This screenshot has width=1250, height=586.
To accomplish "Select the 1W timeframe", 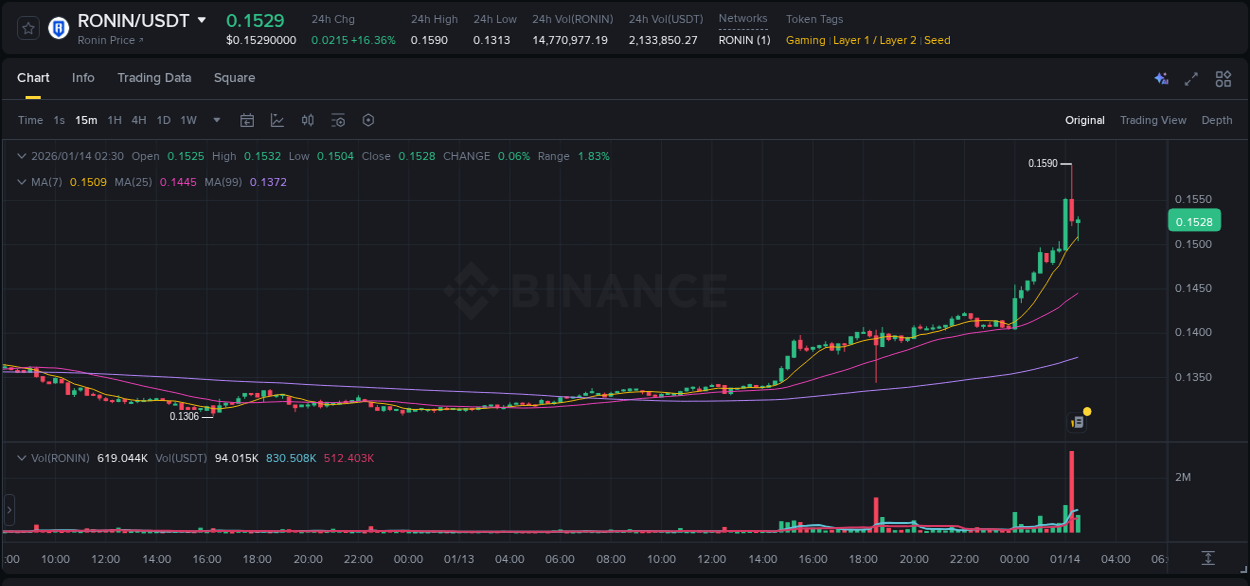I will pos(188,120).
